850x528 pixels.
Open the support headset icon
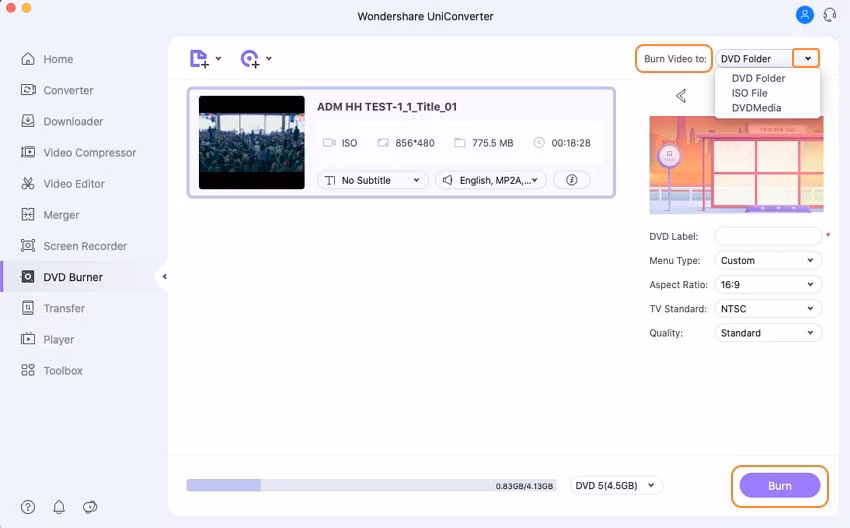coord(829,15)
